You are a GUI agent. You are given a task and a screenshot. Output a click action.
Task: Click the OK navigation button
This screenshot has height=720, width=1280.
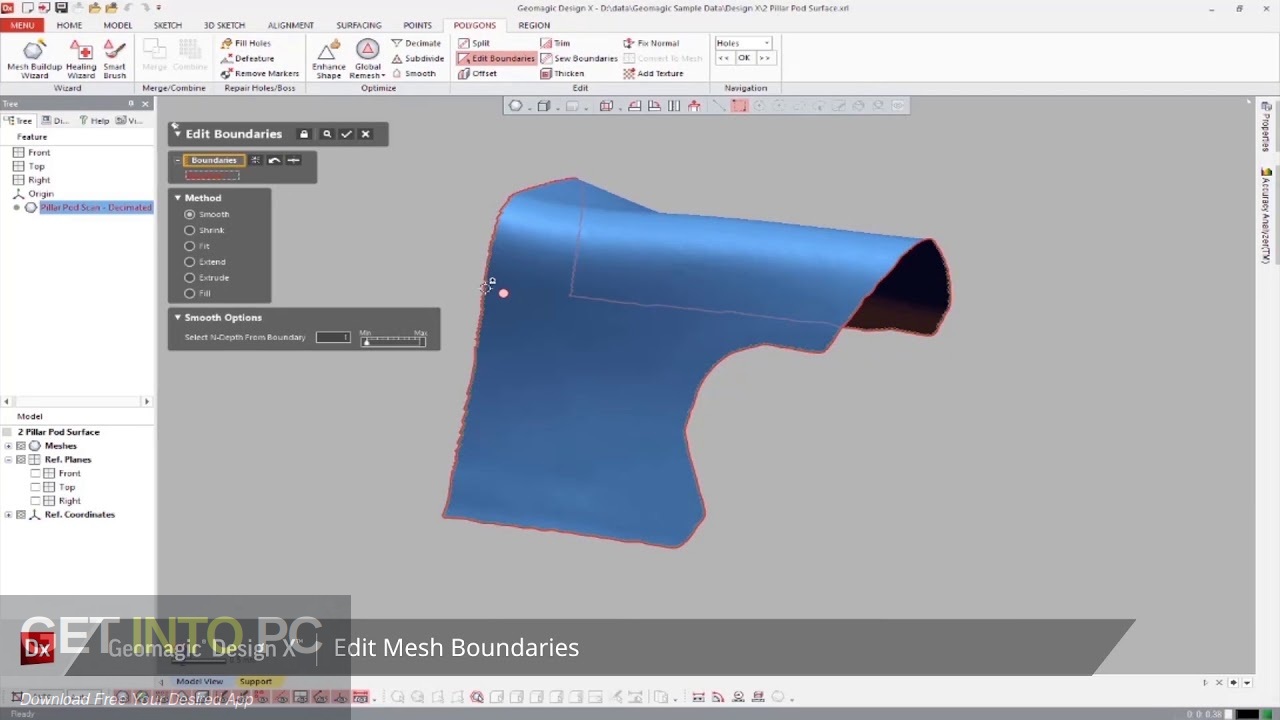(x=743, y=58)
